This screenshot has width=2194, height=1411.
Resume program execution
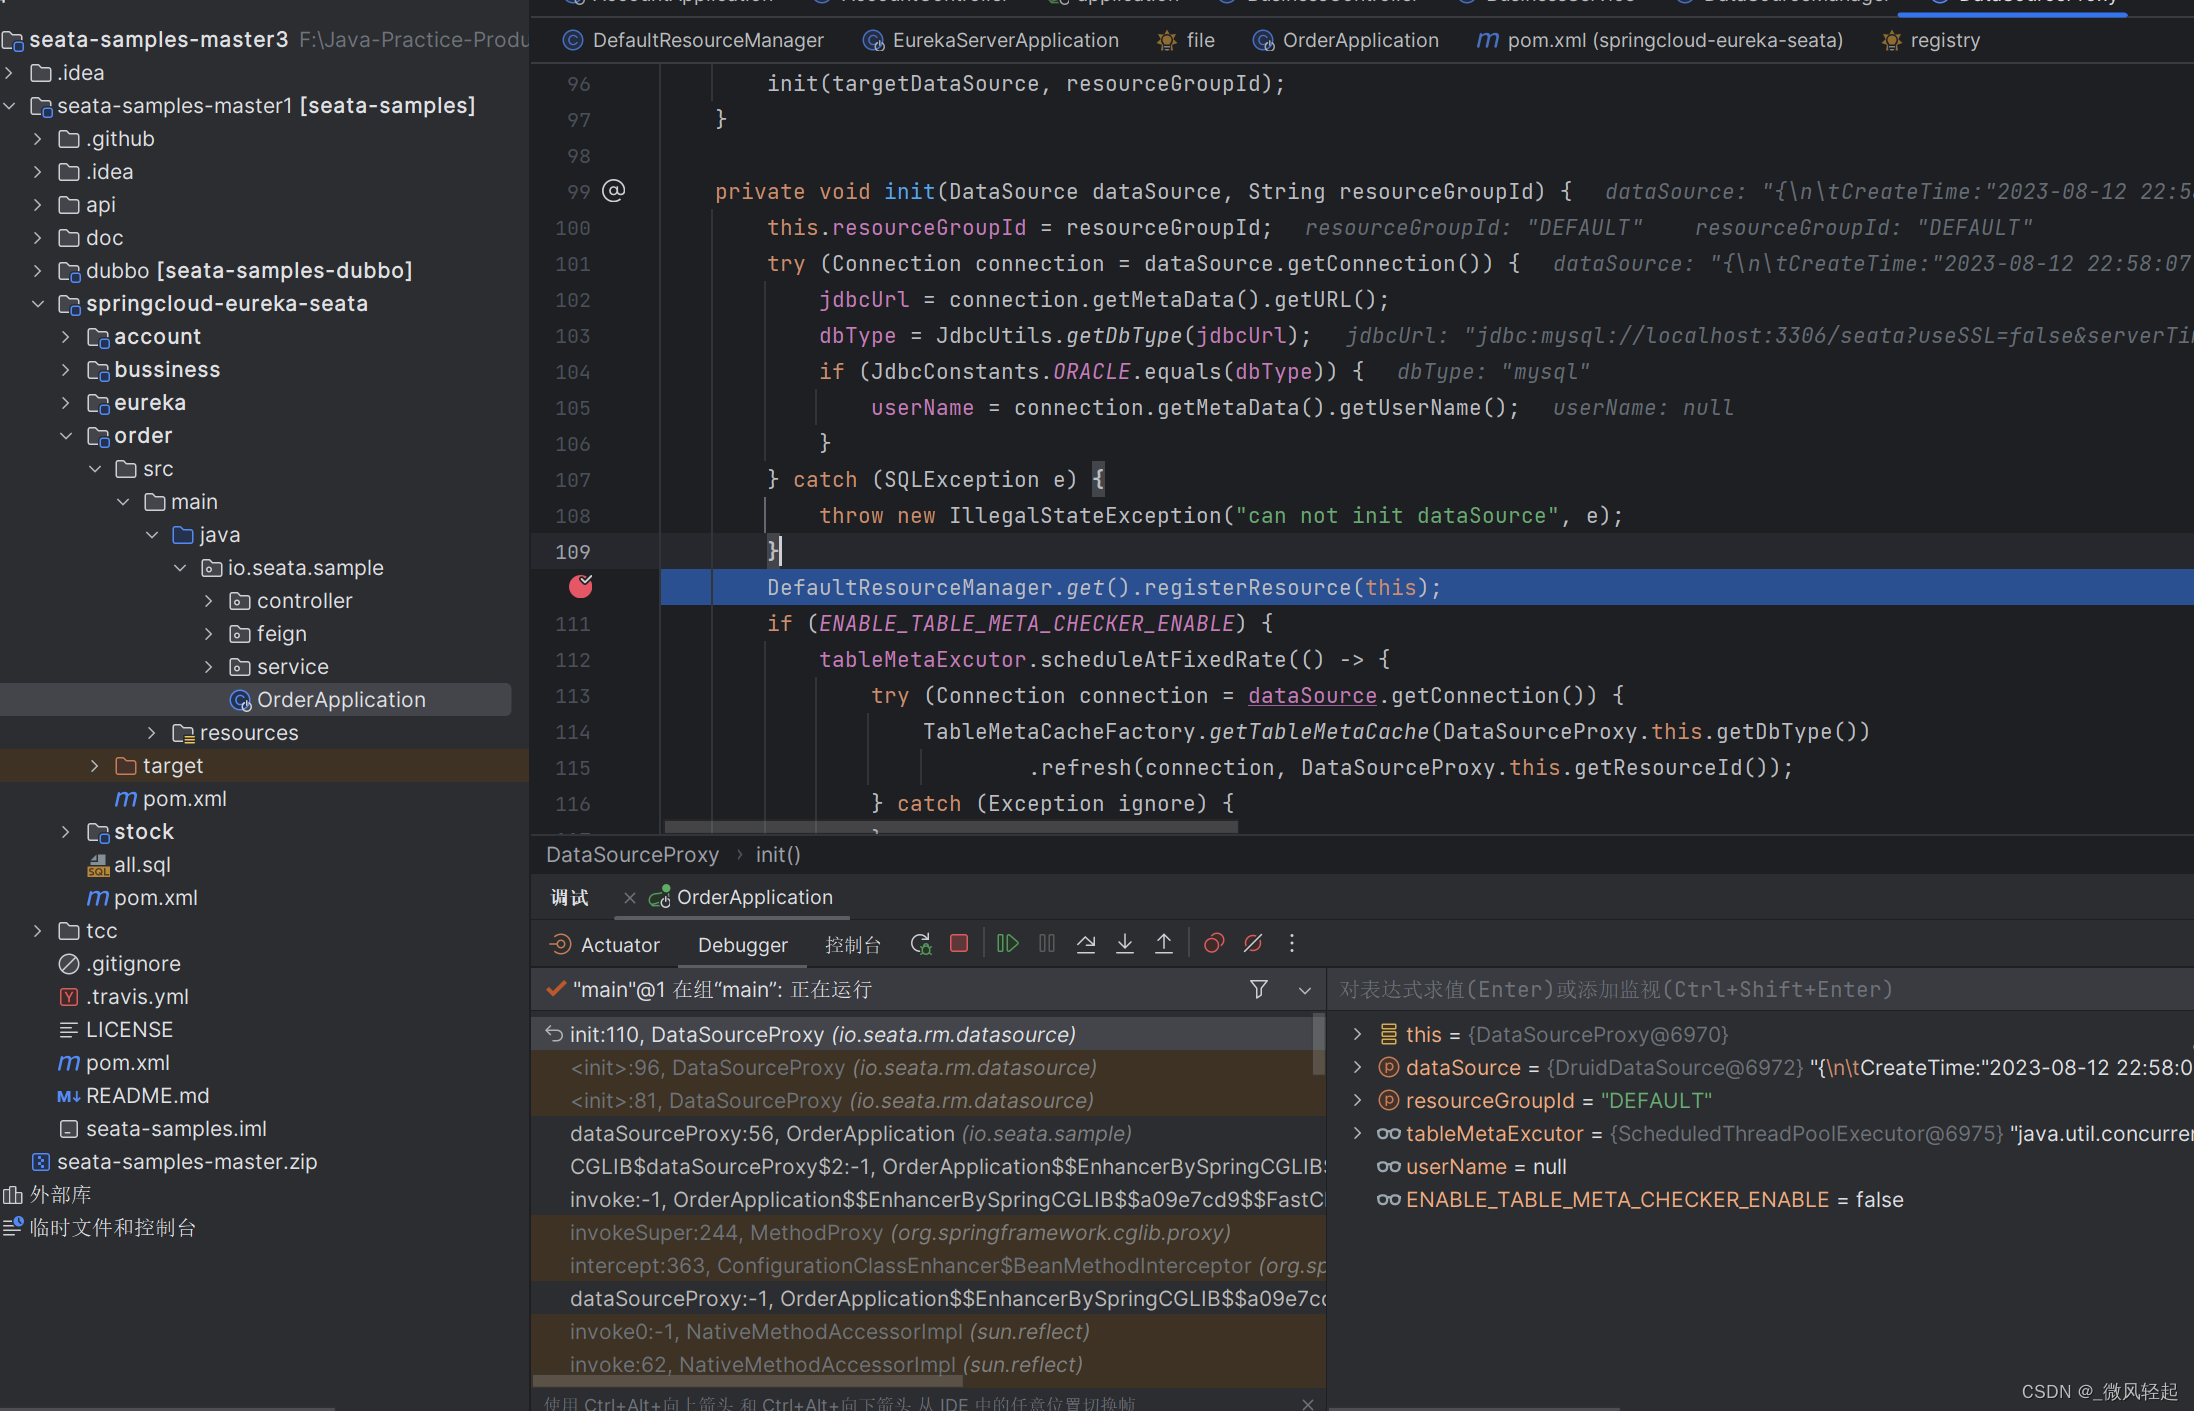pyautogui.click(x=1007, y=943)
